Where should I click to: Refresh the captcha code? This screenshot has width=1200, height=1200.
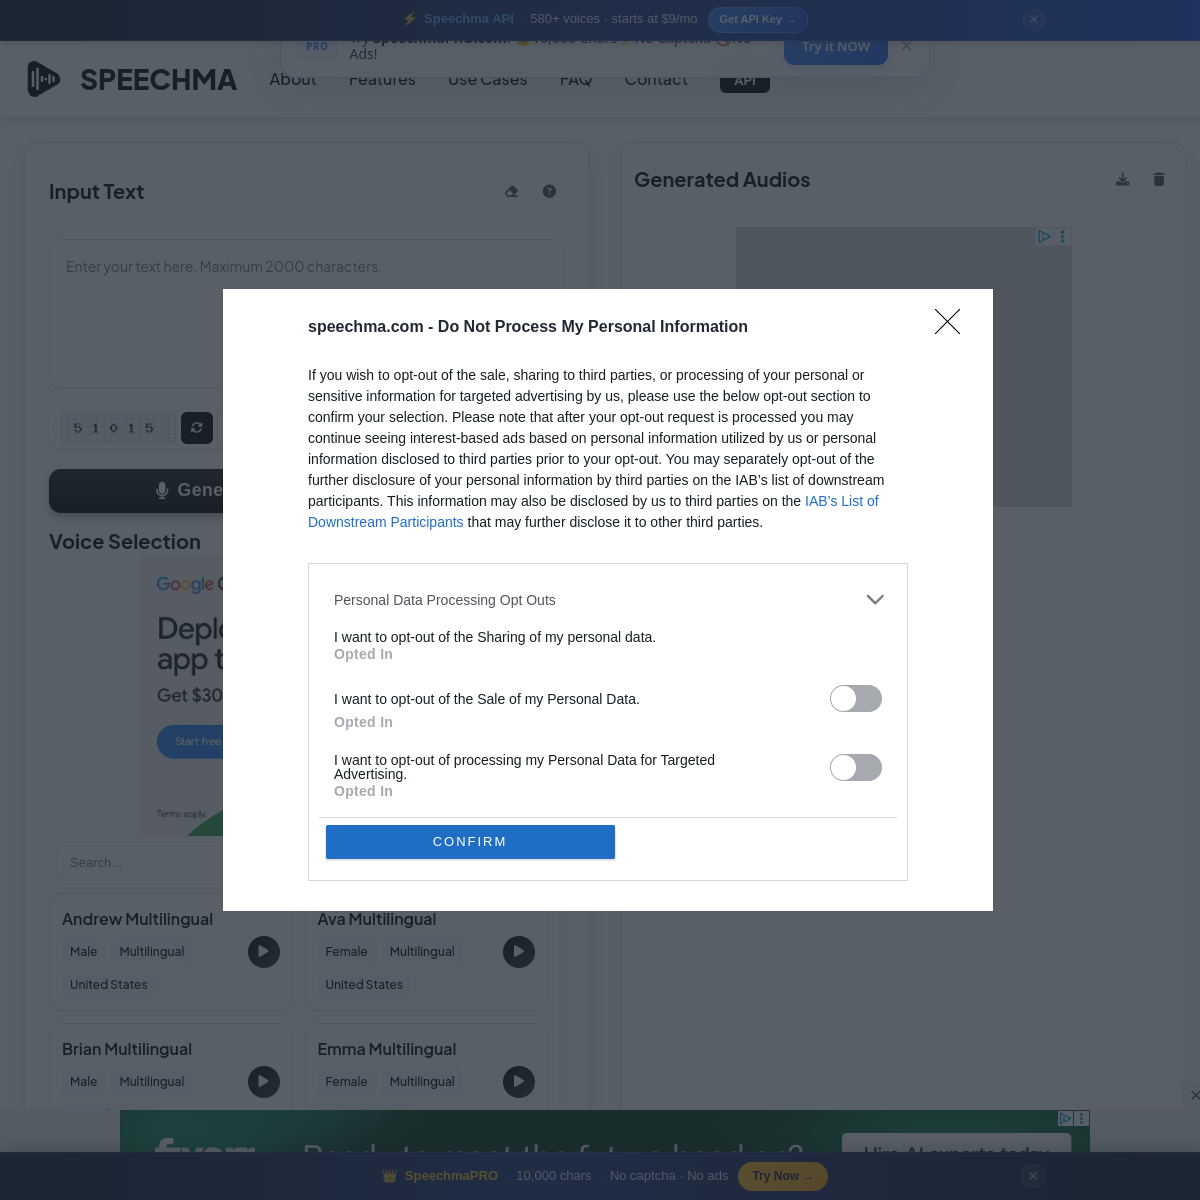pos(197,428)
